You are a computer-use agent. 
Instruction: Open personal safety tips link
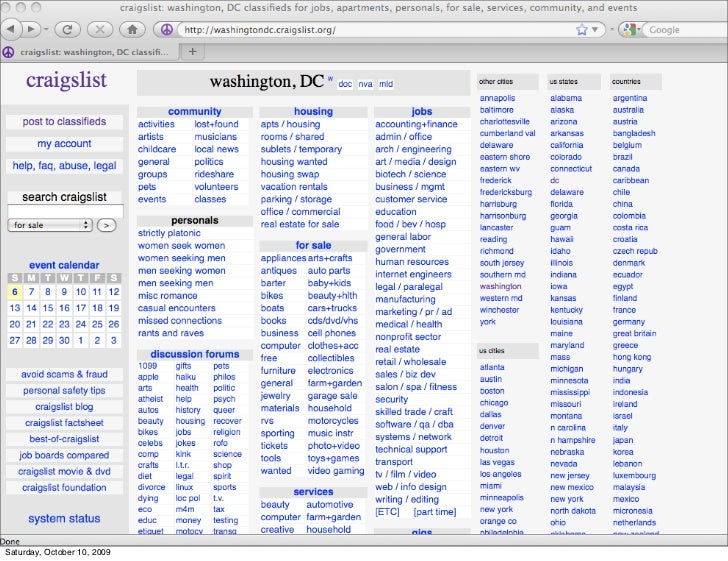pos(64,391)
